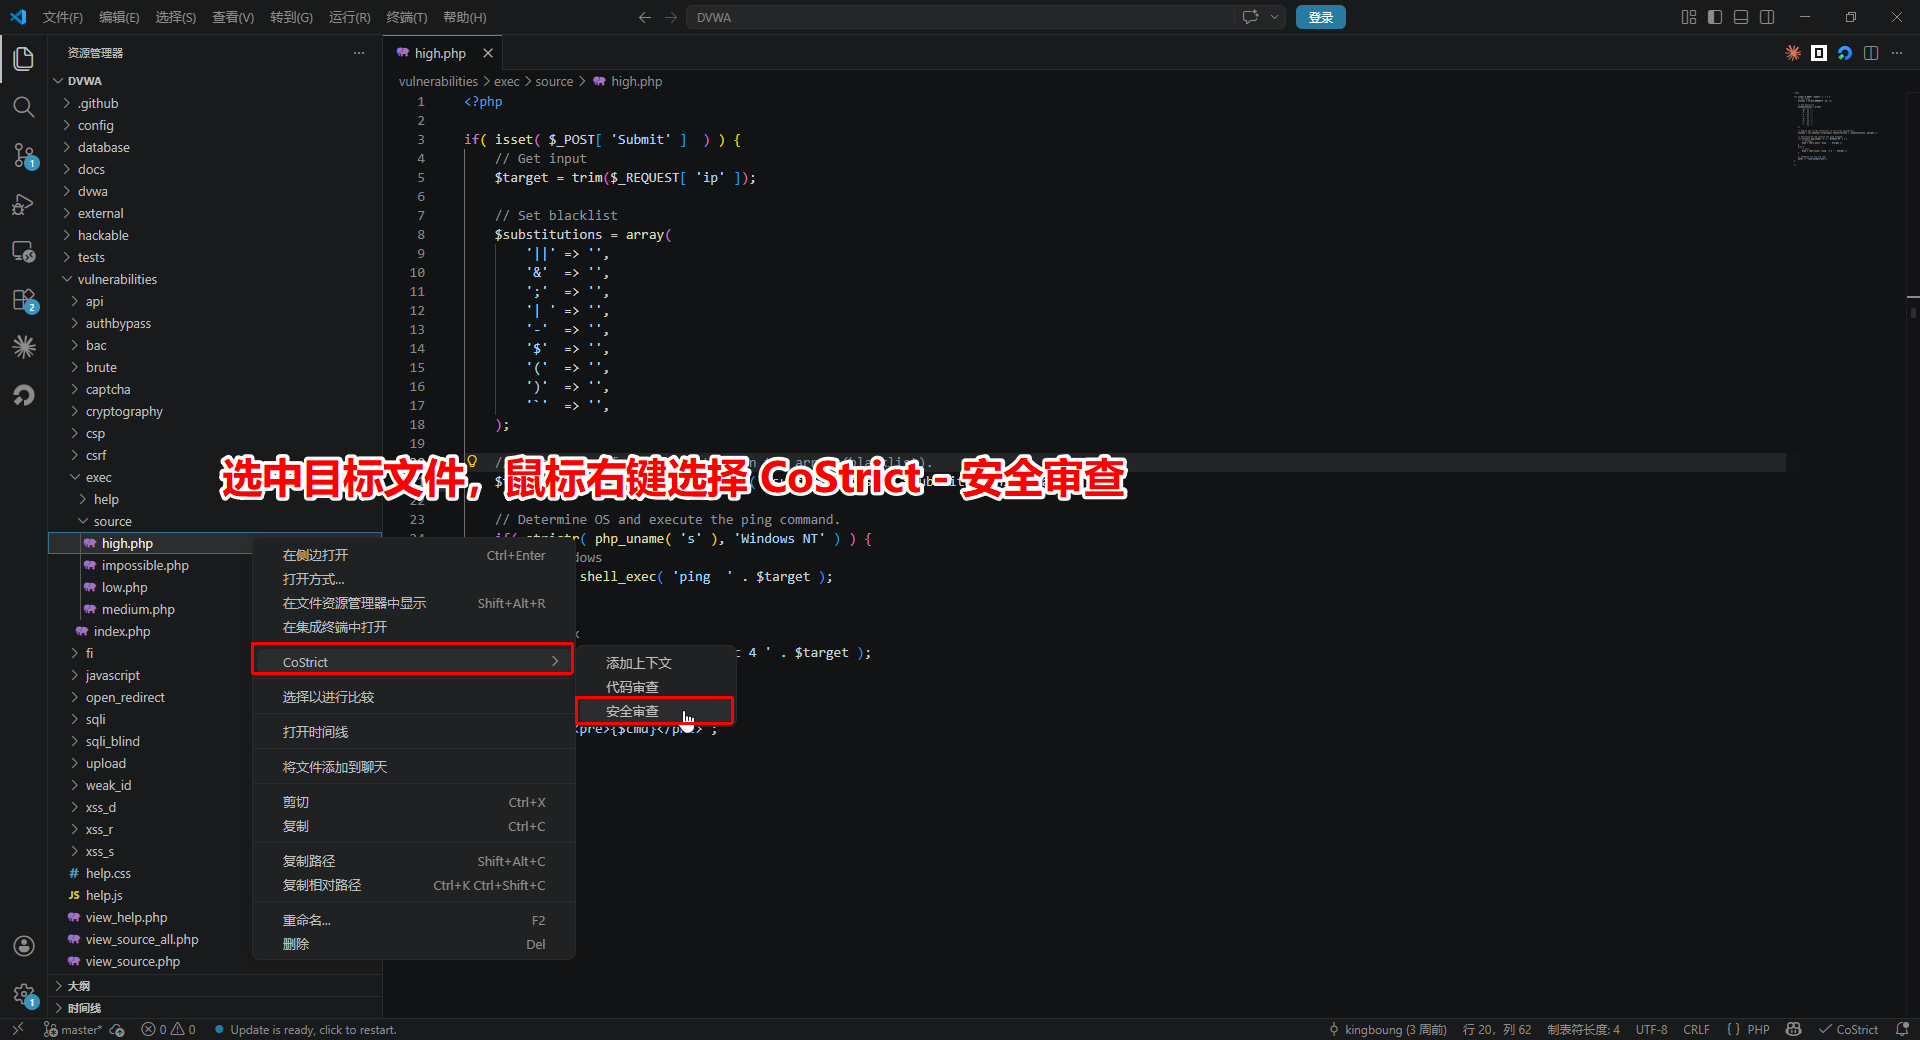Expand the sqli folder in explorer

tap(95, 719)
